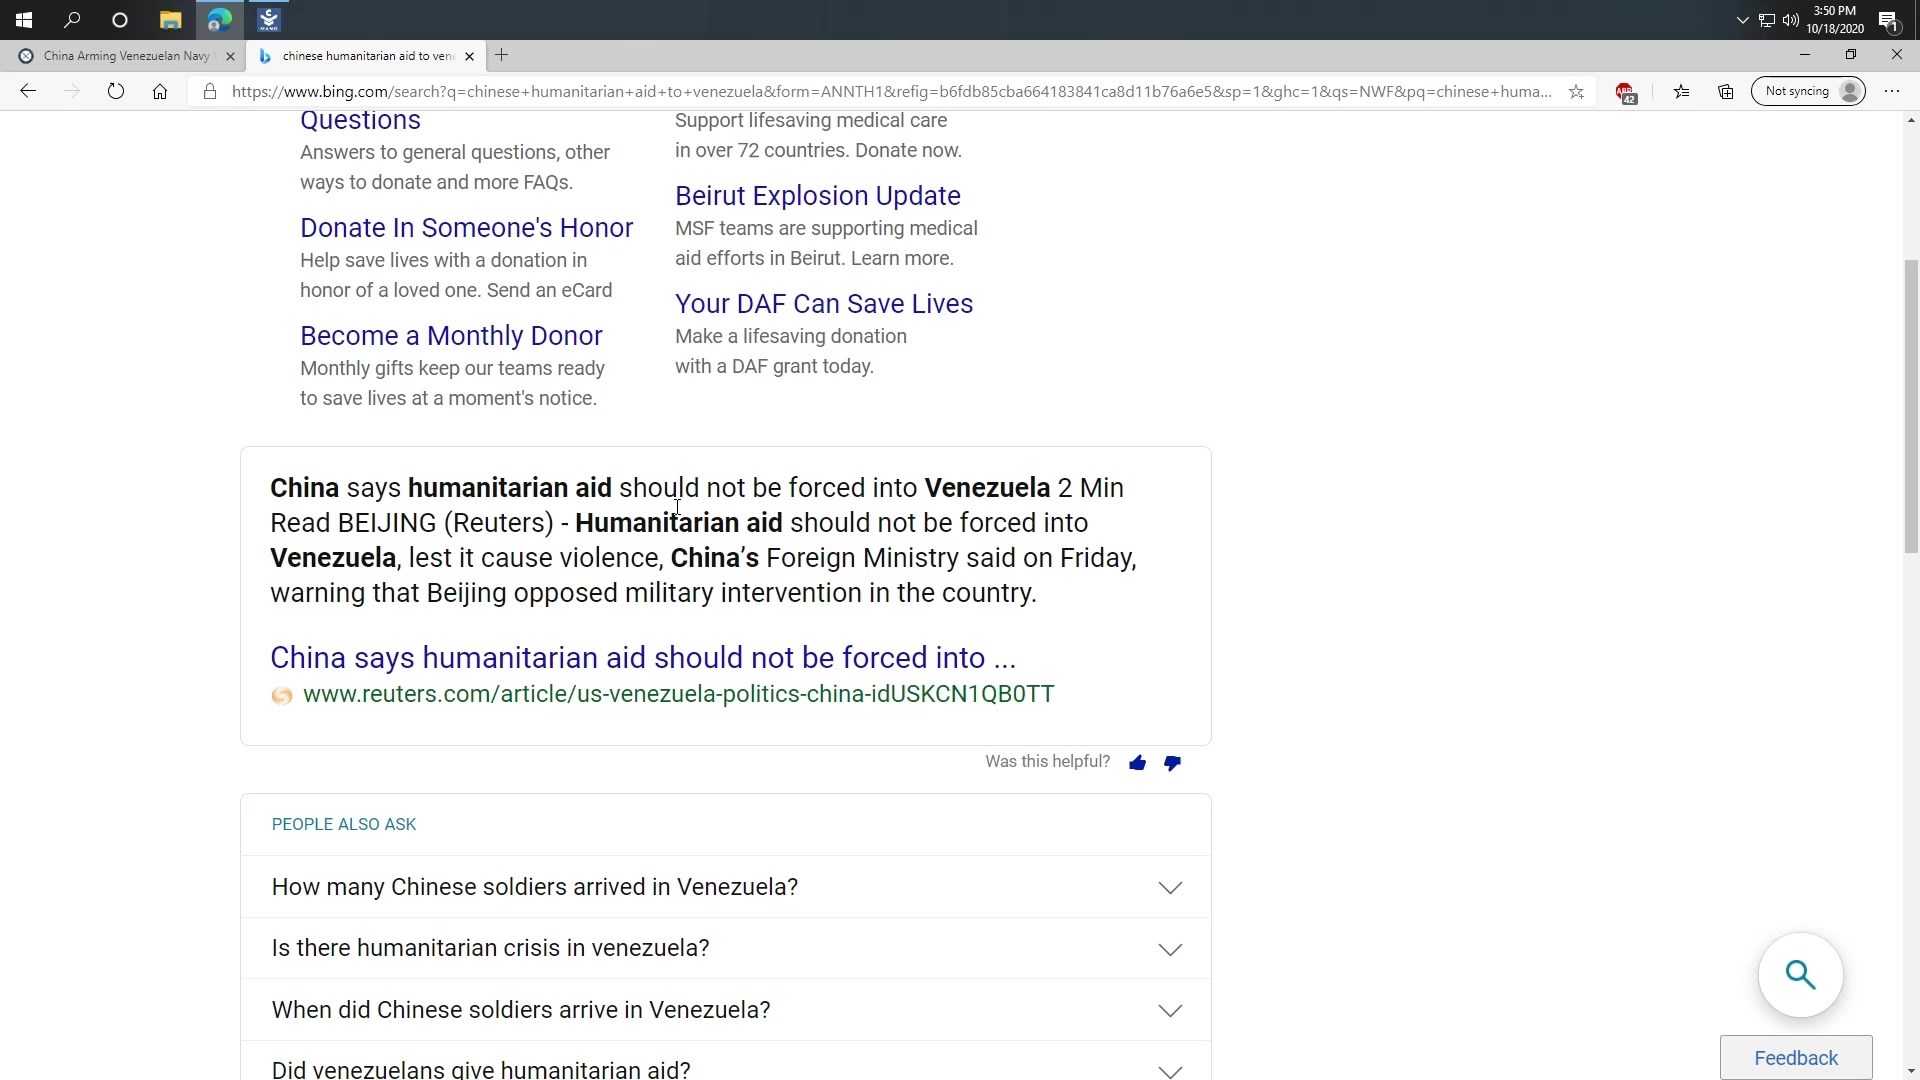This screenshot has width=1920, height=1080.
Task: Show the clock and calendar flyout
Action: pos(1835,20)
